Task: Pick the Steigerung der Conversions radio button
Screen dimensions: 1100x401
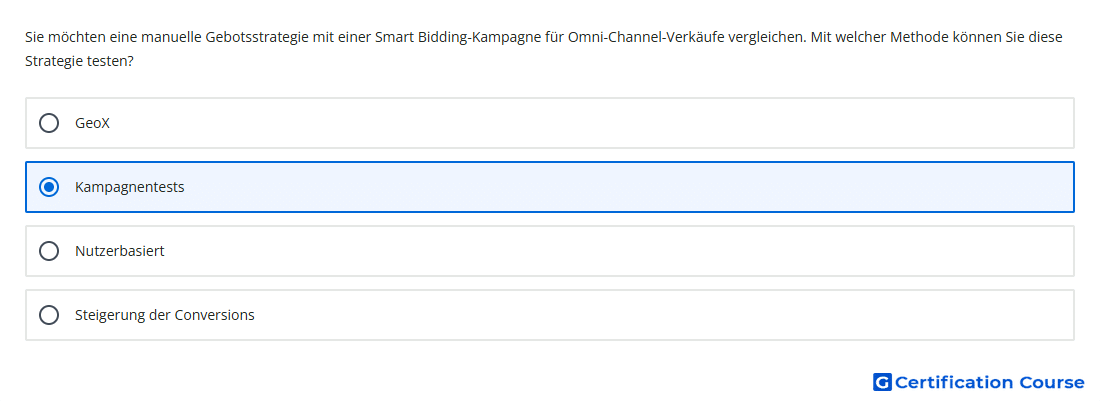Action: point(48,315)
